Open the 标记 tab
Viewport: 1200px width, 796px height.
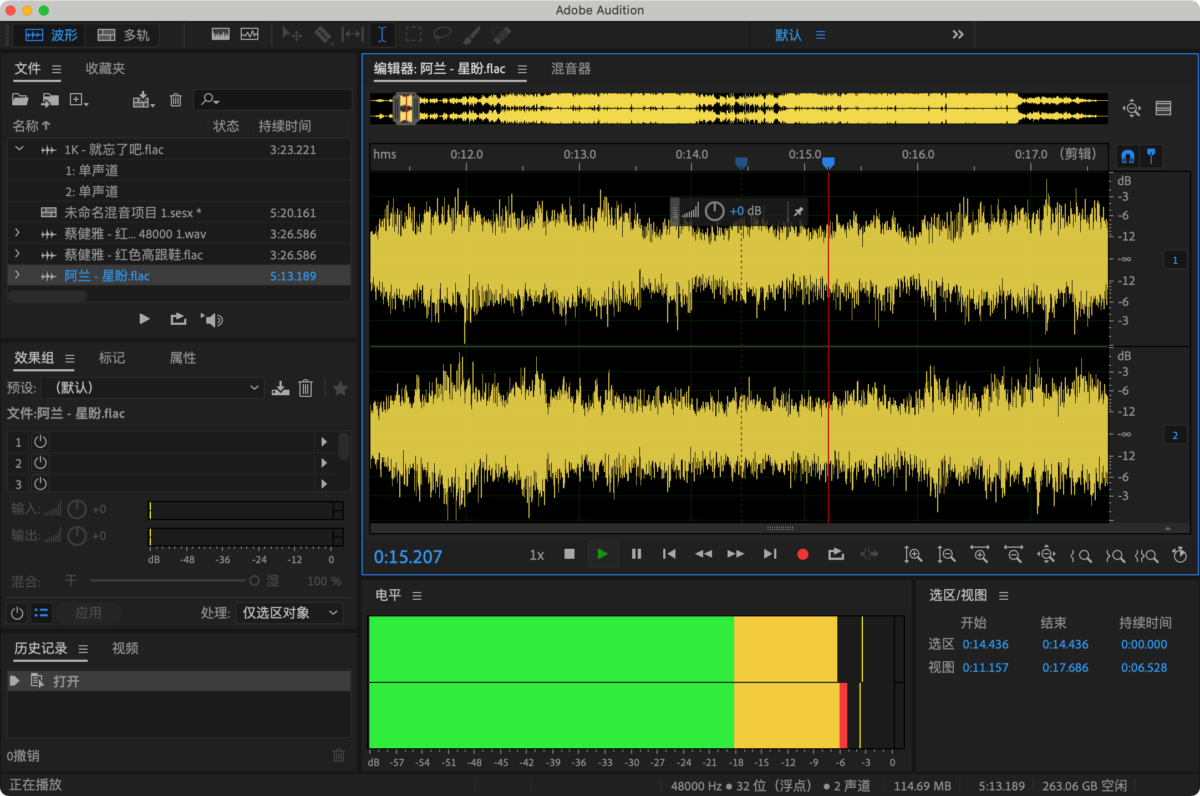[112, 358]
